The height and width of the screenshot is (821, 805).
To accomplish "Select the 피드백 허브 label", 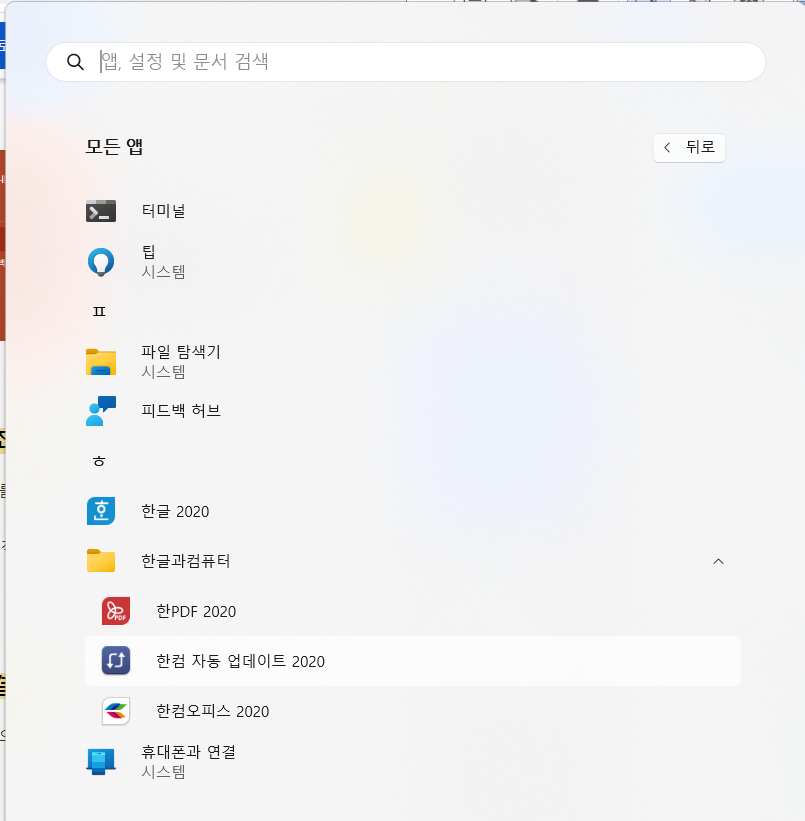I will tap(181, 410).
